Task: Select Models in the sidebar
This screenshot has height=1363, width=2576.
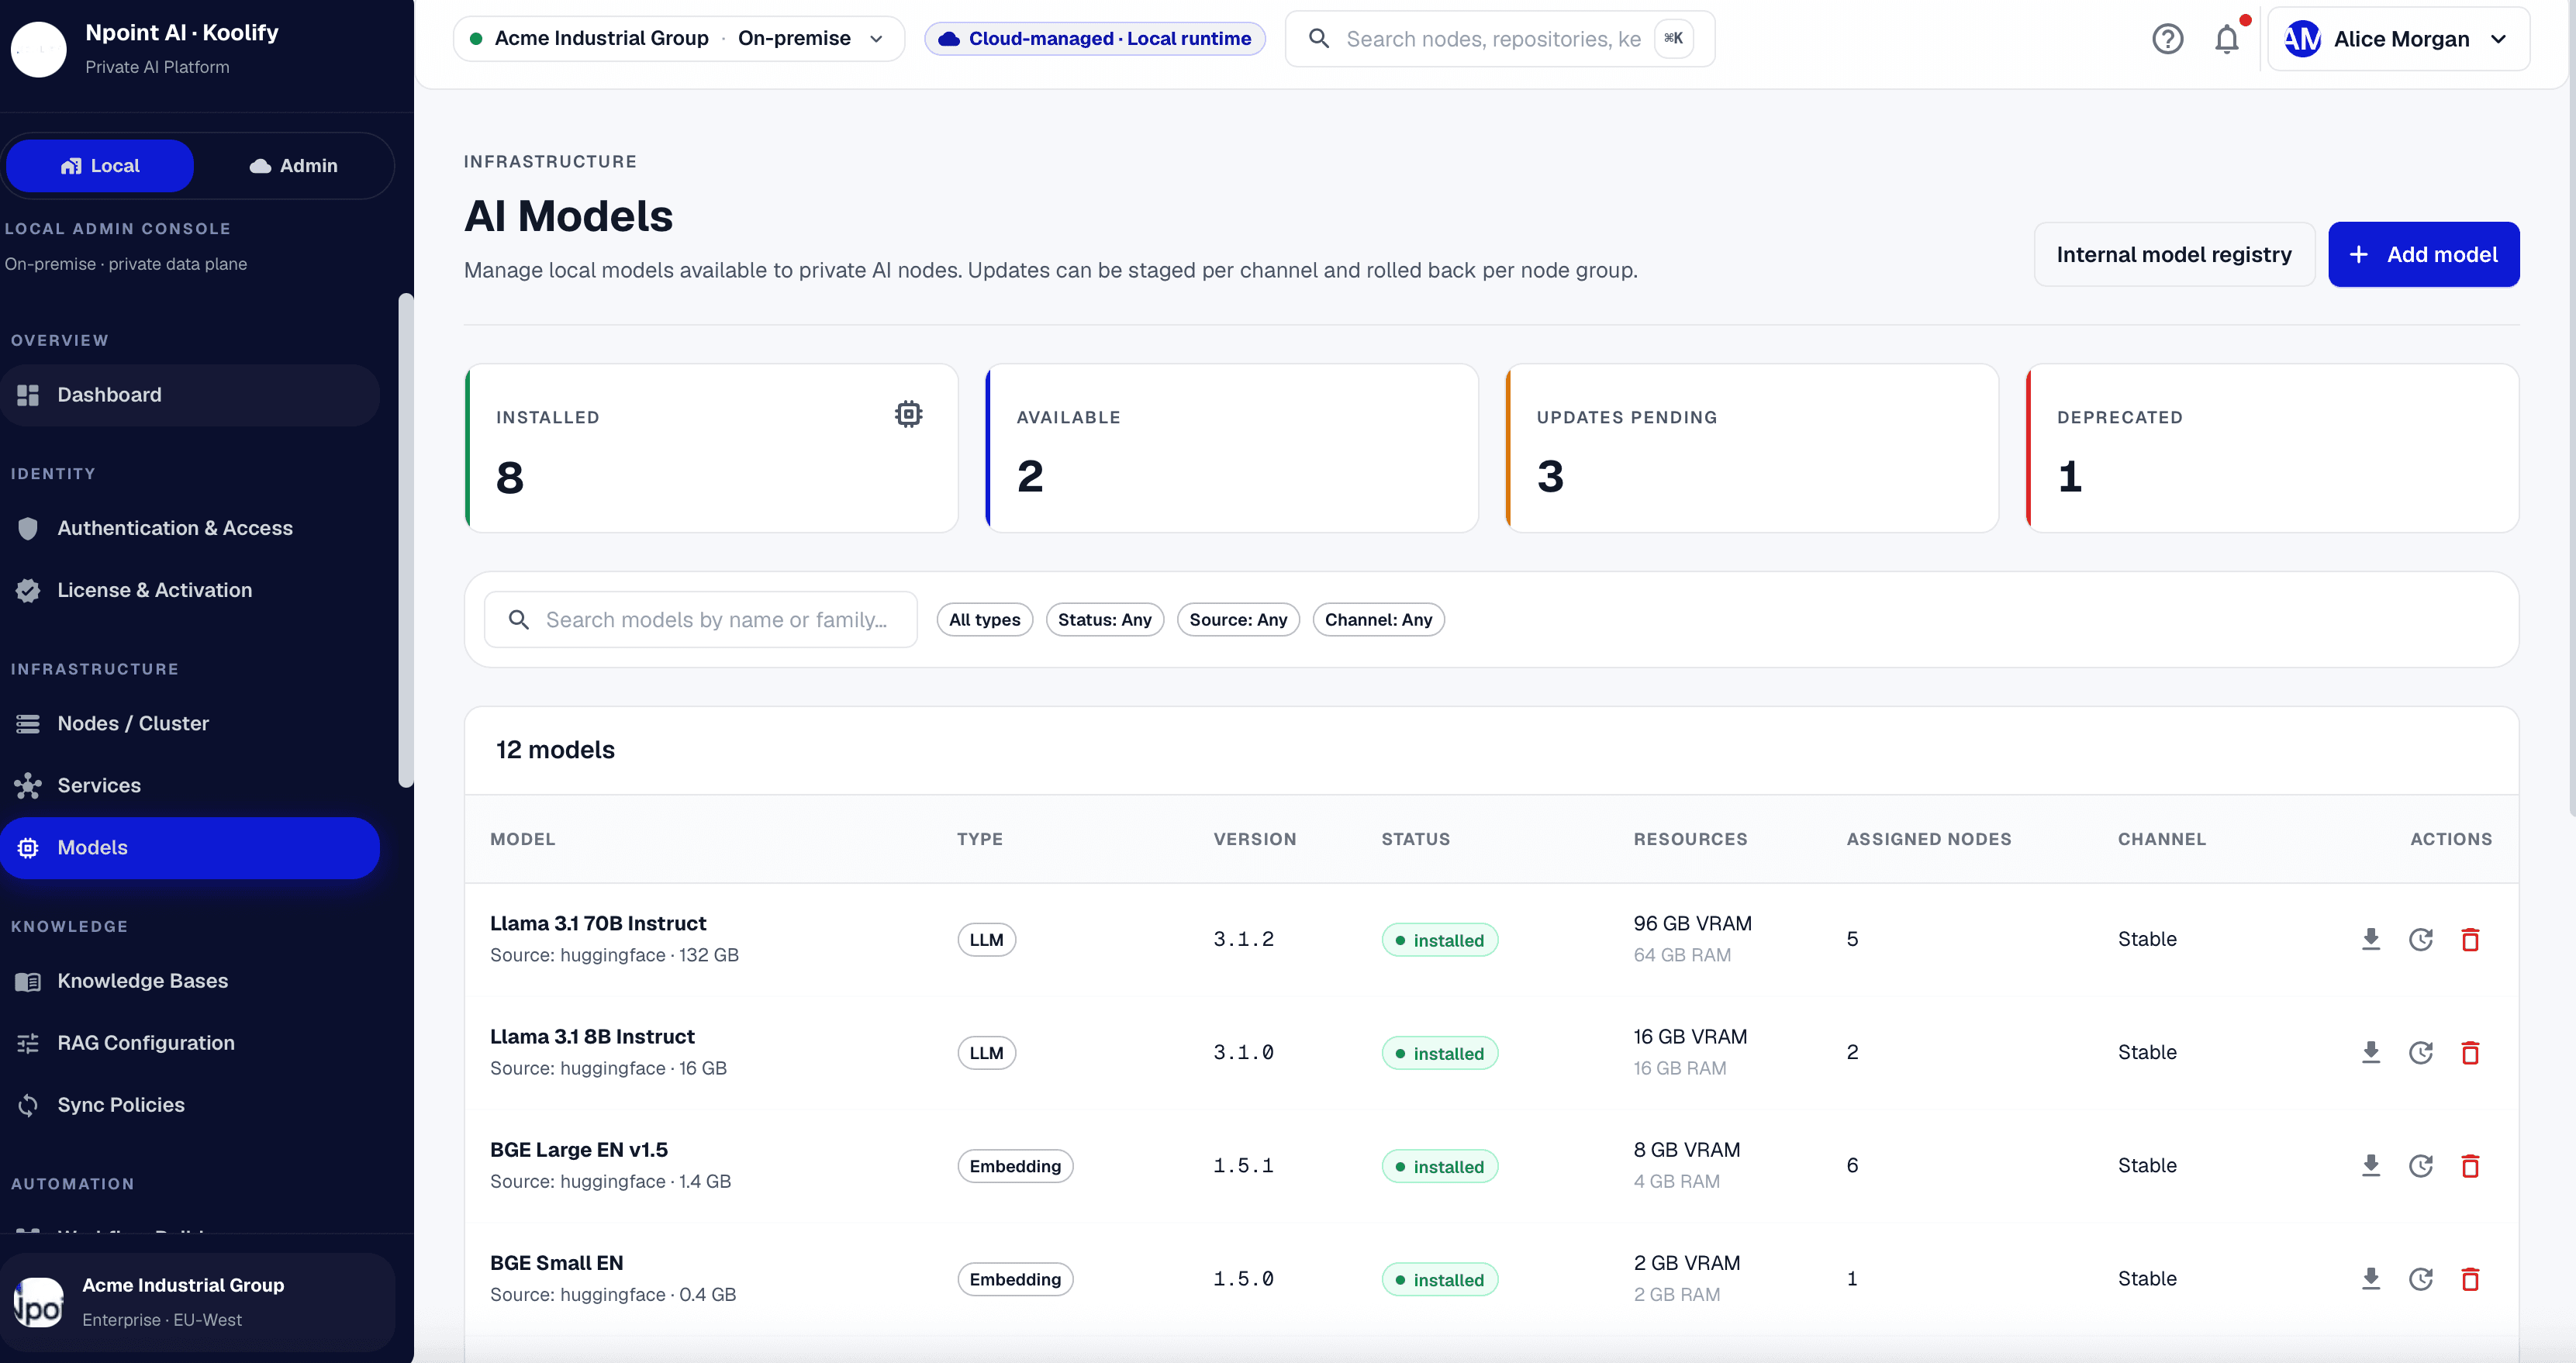Action: pos(190,848)
